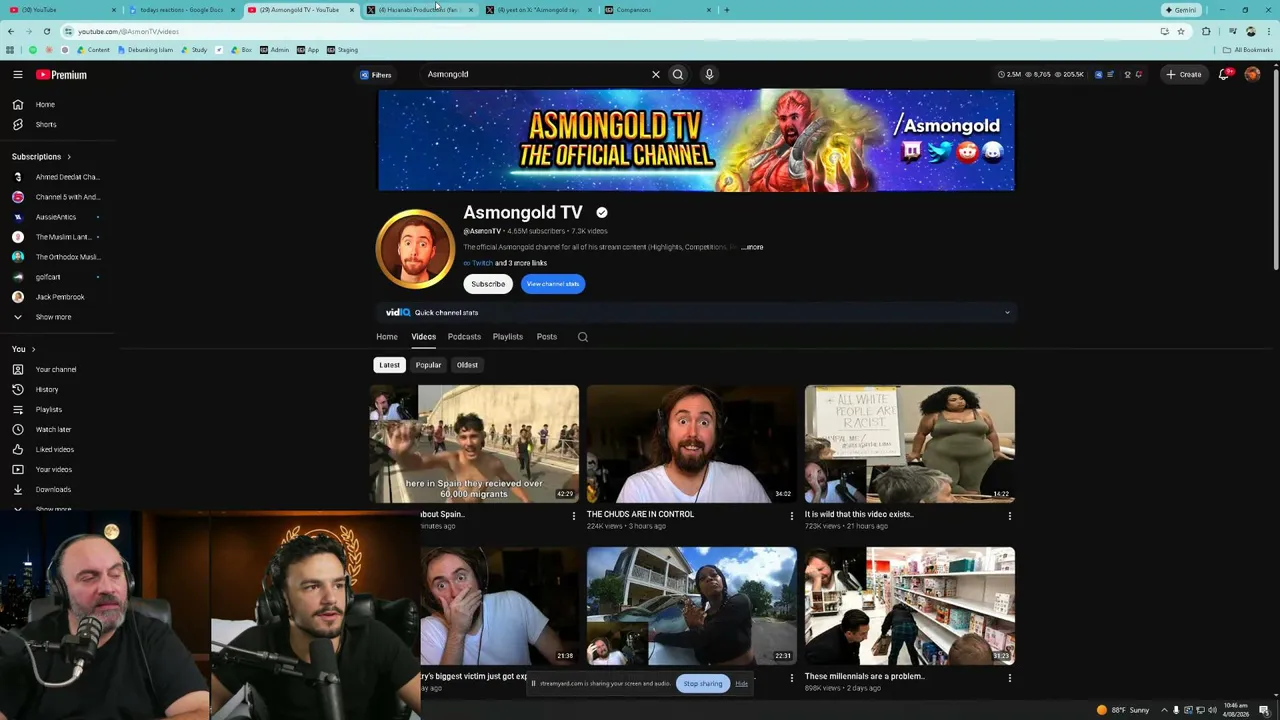The image size is (1280, 720).
Task: Open the Chrome three-dot menu
Action: point(1268,31)
